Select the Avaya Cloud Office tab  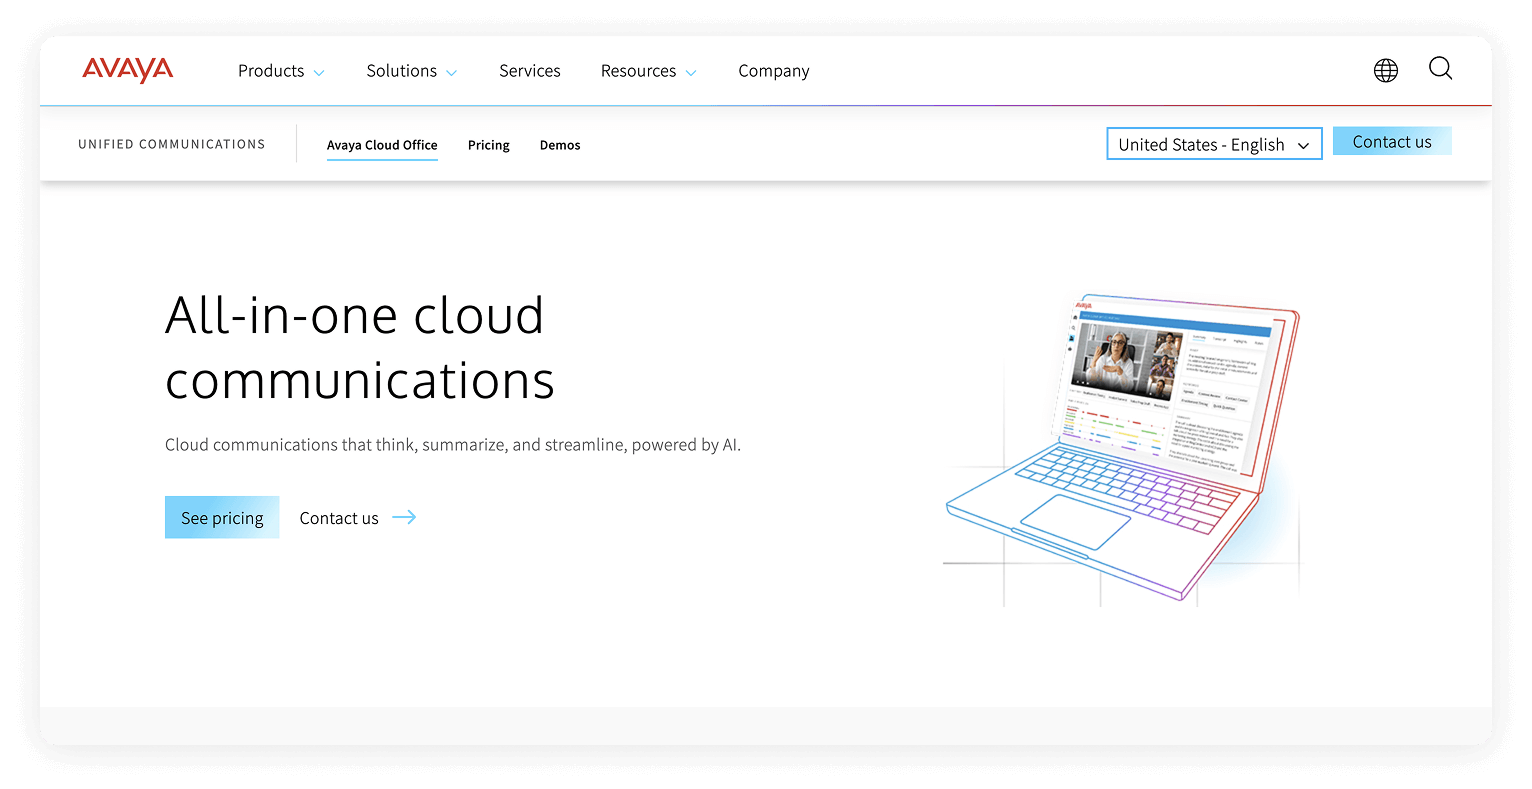(382, 145)
